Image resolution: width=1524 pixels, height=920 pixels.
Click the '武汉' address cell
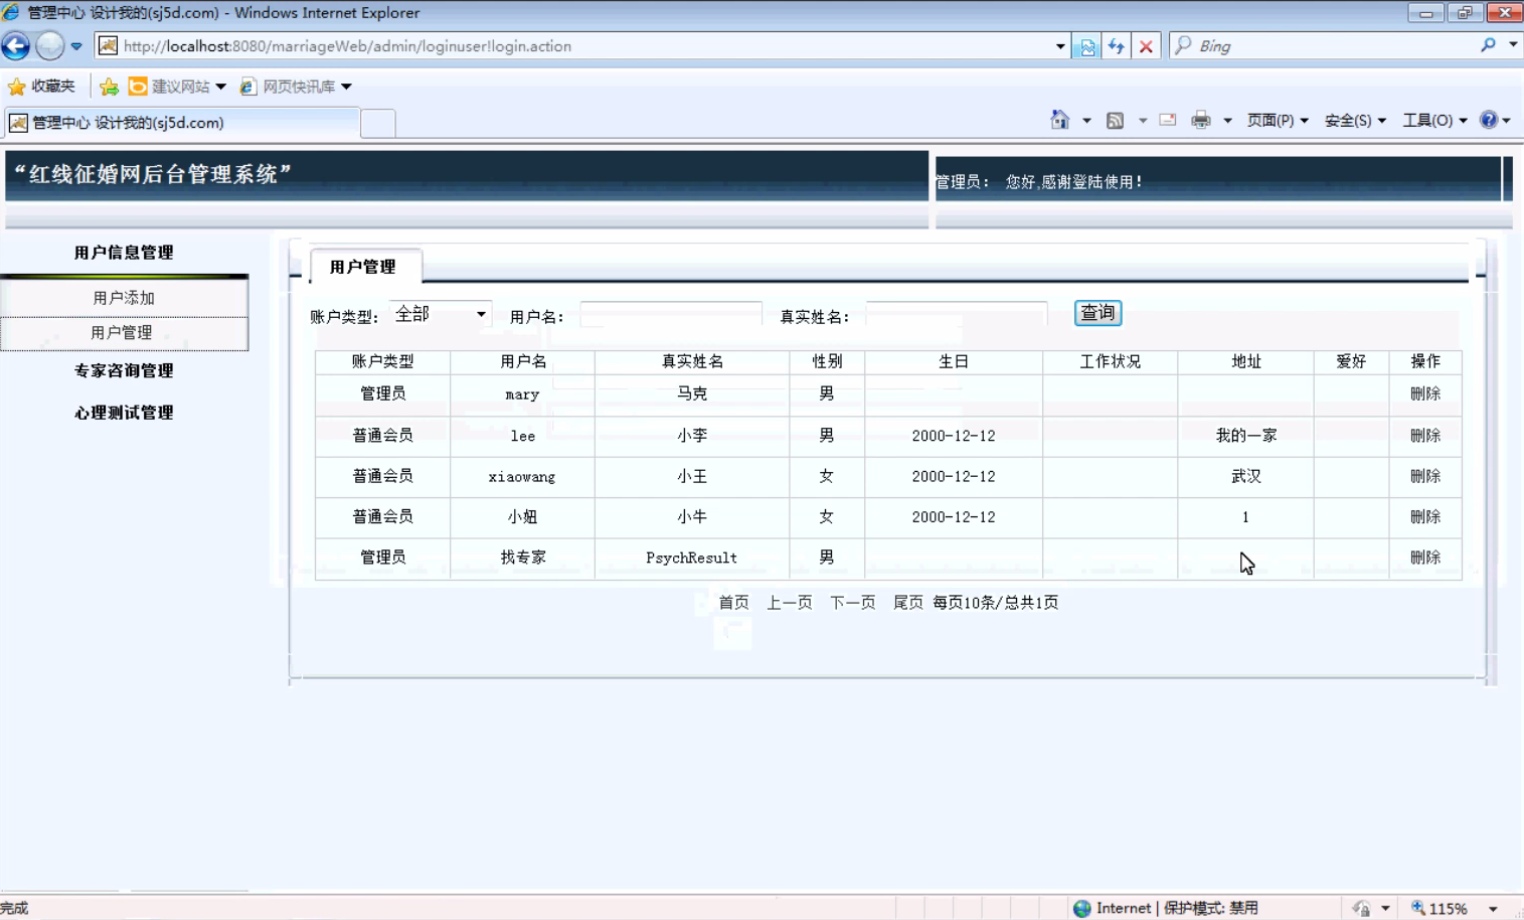tap(1246, 477)
